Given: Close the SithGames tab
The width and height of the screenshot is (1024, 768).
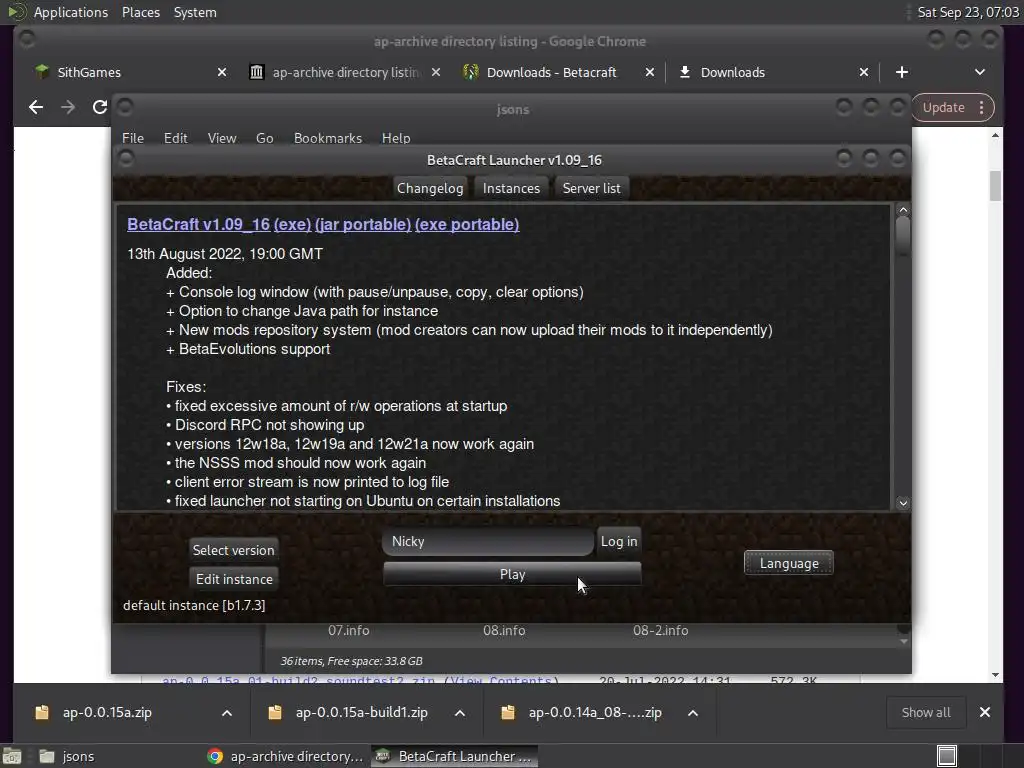Looking at the screenshot, I should pyautogui.click(x=222, y=72).
